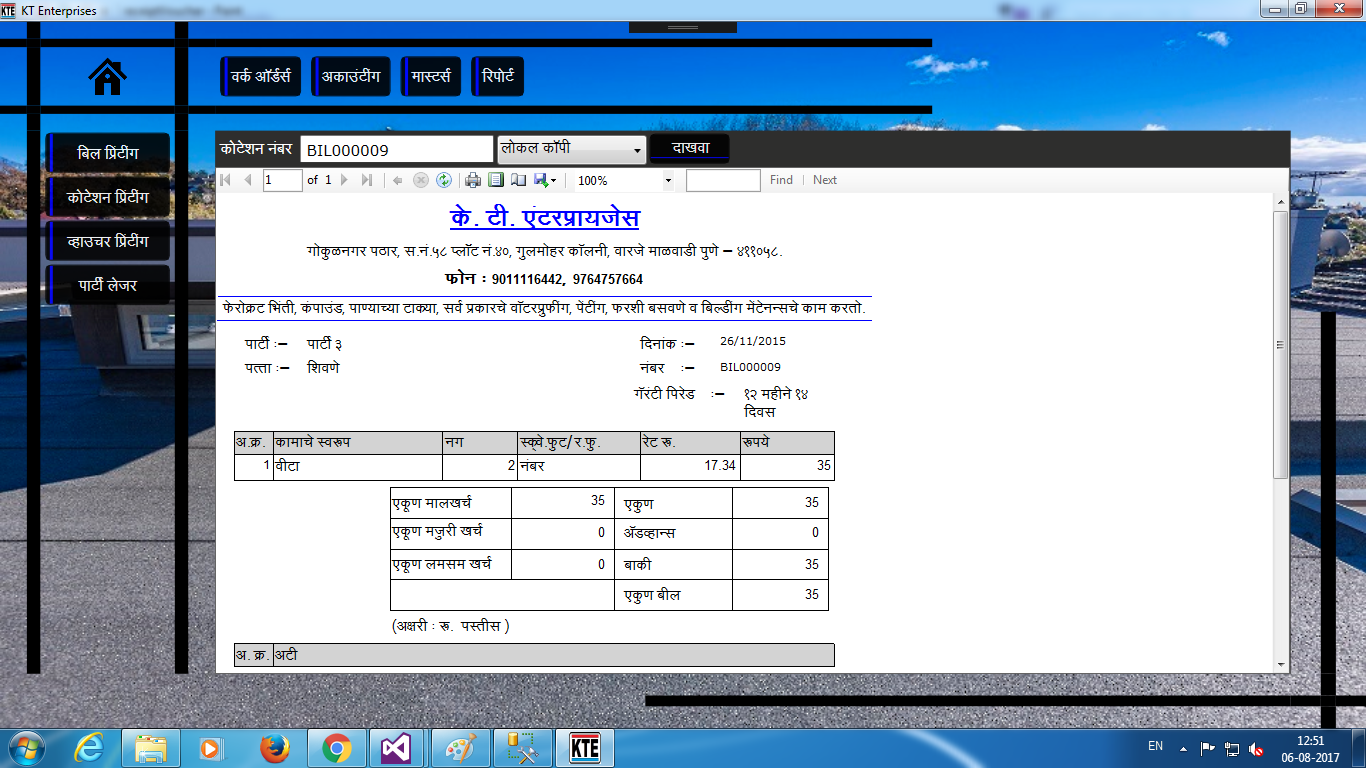This screenshot has width=1366, height=768.
Task: Click the Print report icon
Action: (473, 180)
